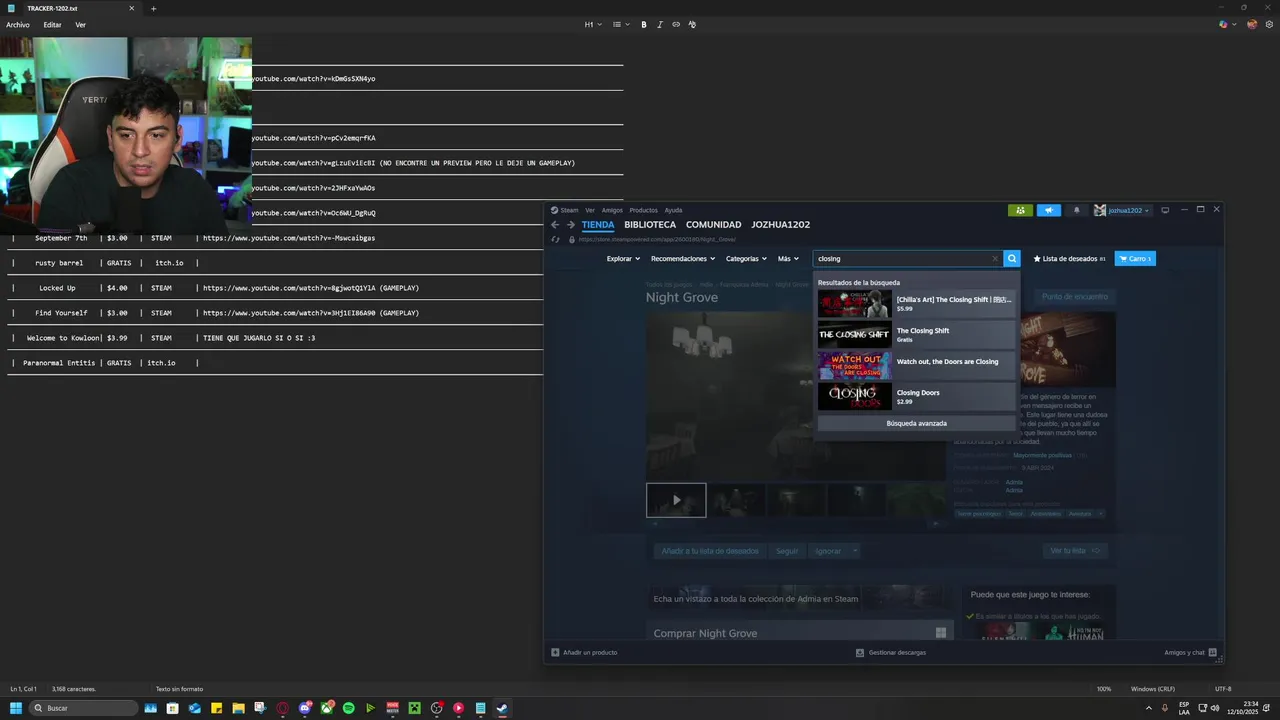Clear the Steam search text
The width and height of the screenshot is (1280, 720).
pos(995,259)
